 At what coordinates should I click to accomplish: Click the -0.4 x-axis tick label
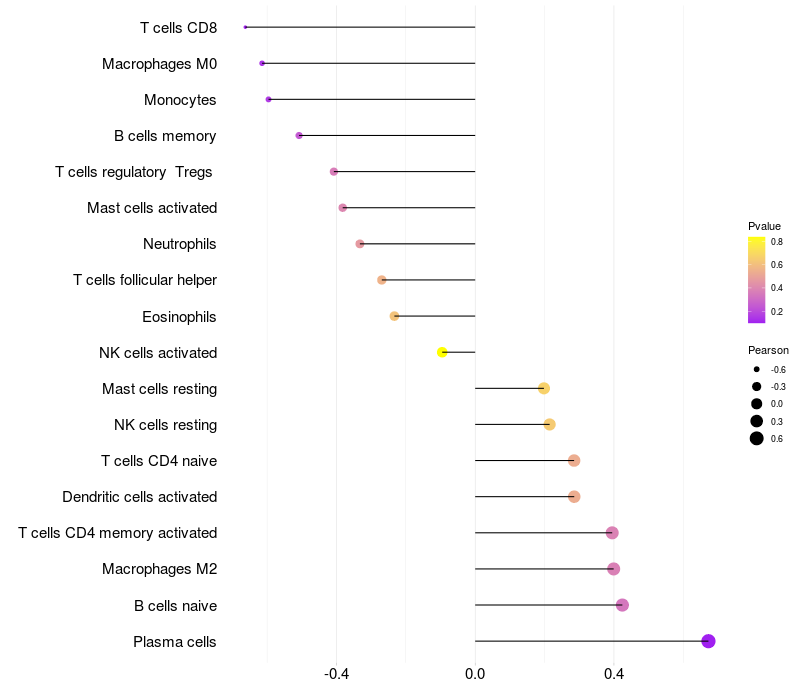click(x=336, y=674)
